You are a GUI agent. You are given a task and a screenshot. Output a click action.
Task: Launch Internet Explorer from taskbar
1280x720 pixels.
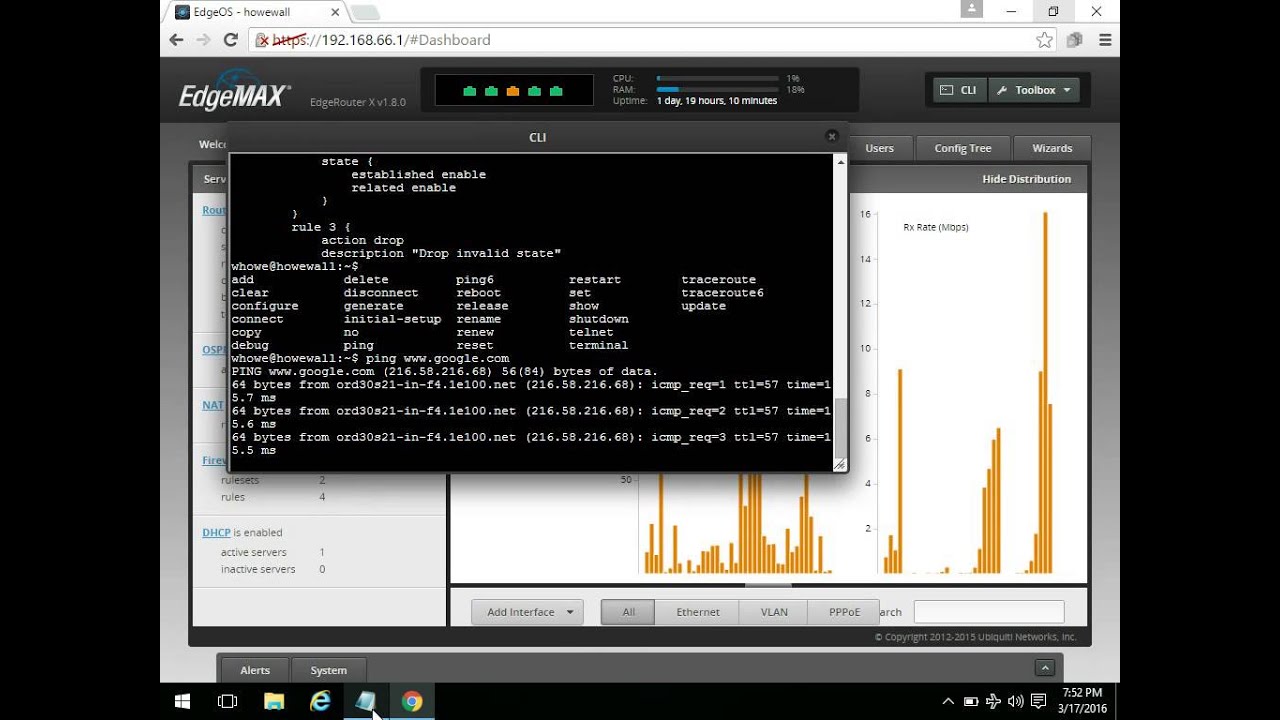pos(320,701)
